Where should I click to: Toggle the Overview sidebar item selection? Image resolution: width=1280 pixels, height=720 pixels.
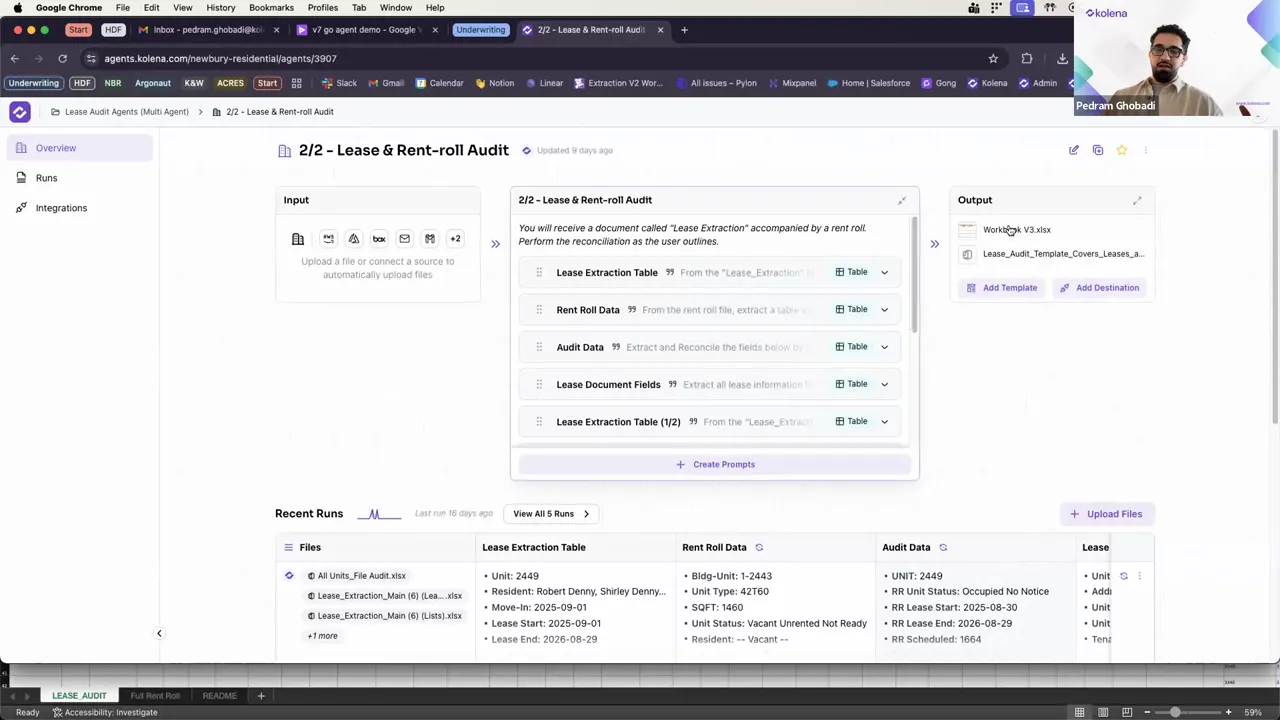tap(55, 147)
